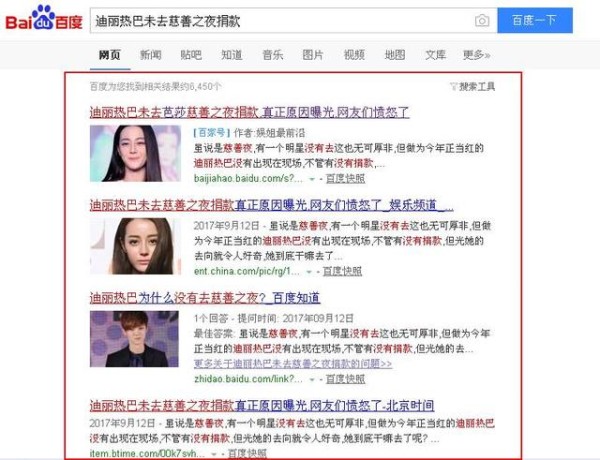Focus the search query input field
This screenshot has width=600, height=460.
[281, 21]
